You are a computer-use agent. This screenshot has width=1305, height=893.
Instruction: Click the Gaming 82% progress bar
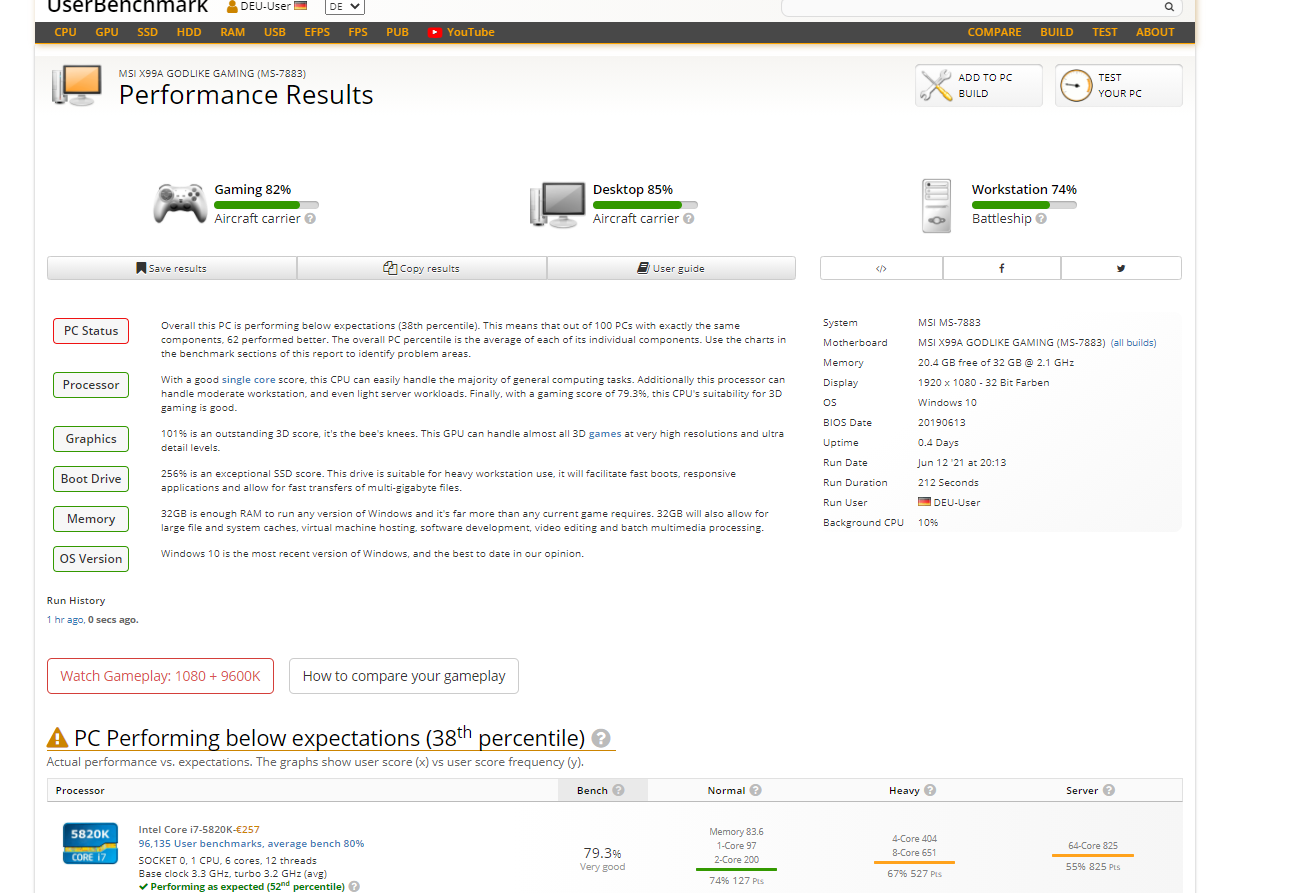pyautogui.click(x=266, y=205)
